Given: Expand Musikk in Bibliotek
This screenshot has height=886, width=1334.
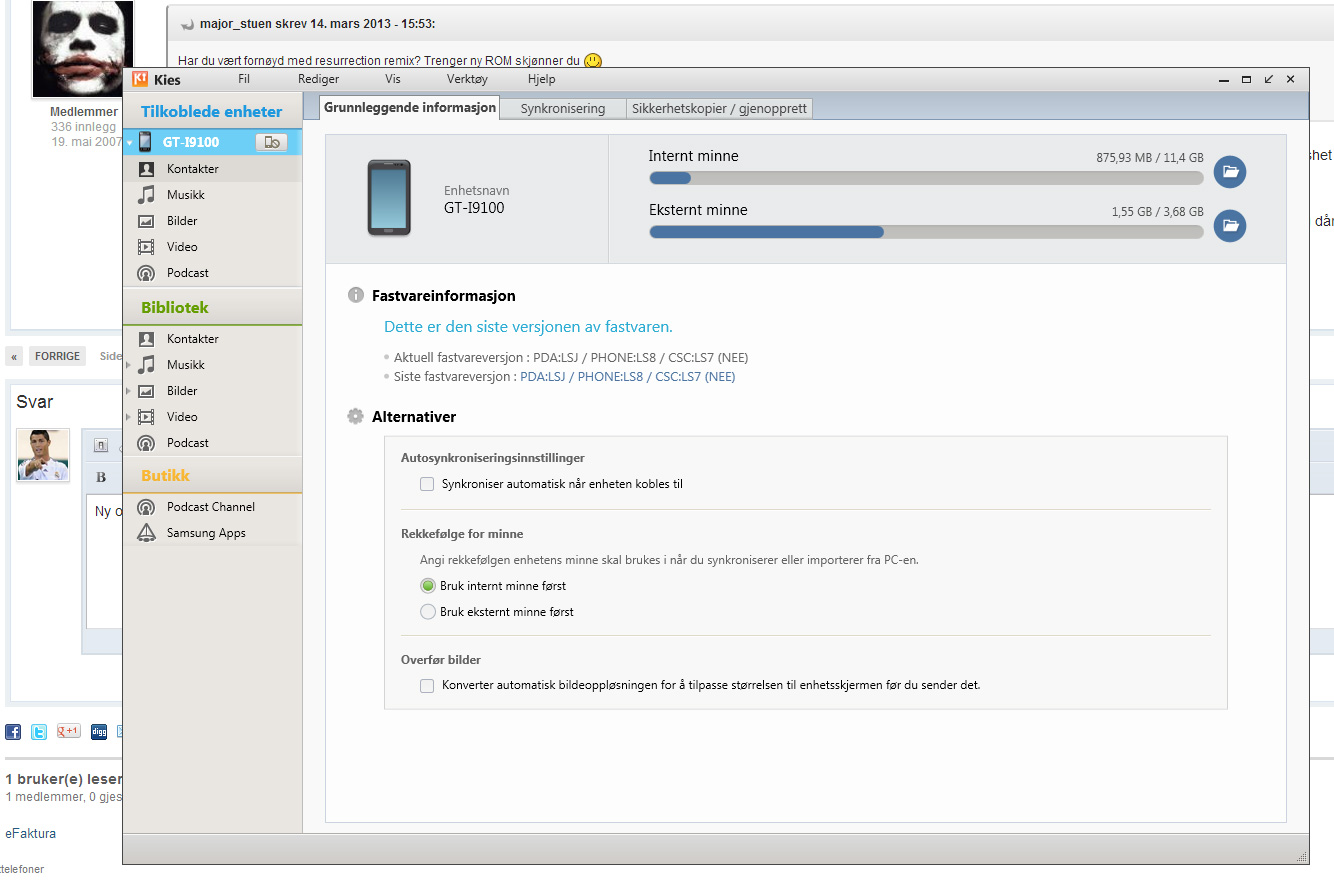Looking at the screenshot, I should (x=129, y=365).
